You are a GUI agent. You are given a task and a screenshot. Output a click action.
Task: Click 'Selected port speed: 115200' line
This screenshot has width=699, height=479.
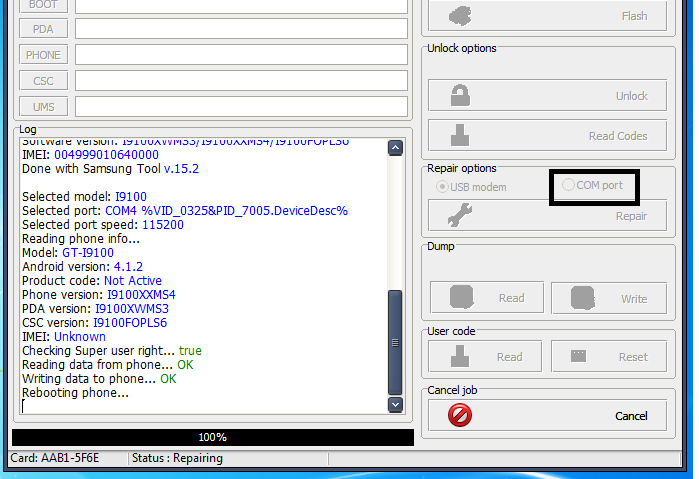click(103, 225)
